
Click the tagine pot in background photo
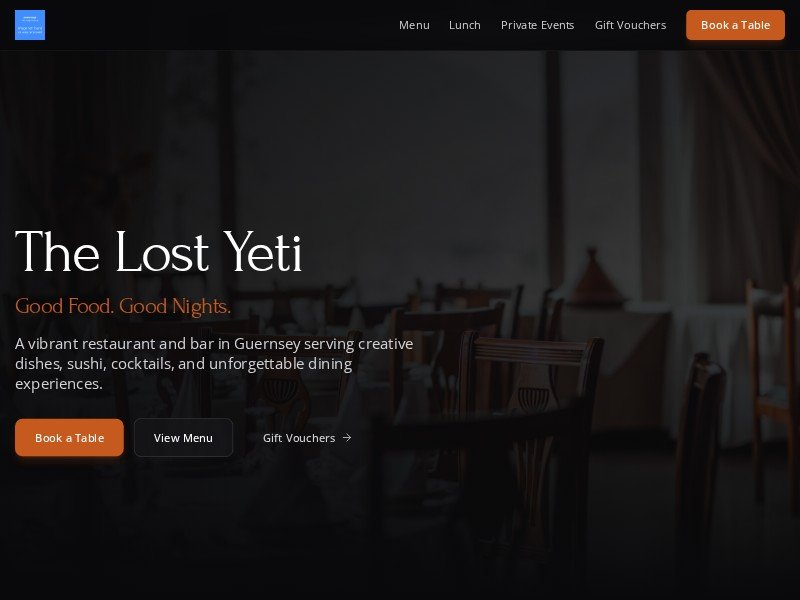tap(593, 277)
